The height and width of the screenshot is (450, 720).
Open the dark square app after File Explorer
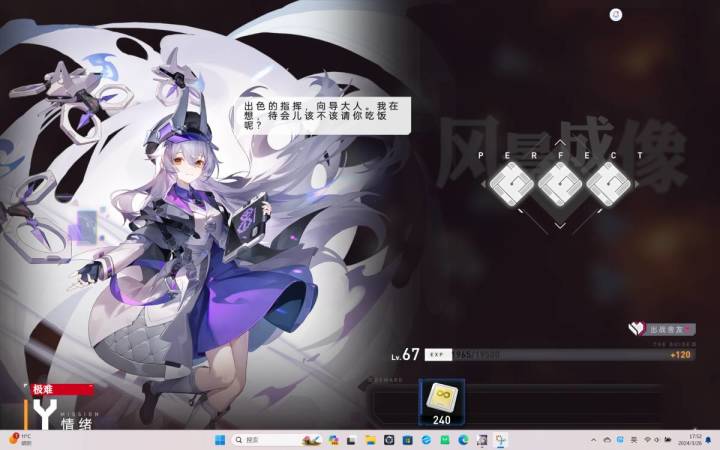[x=389, y=440]
